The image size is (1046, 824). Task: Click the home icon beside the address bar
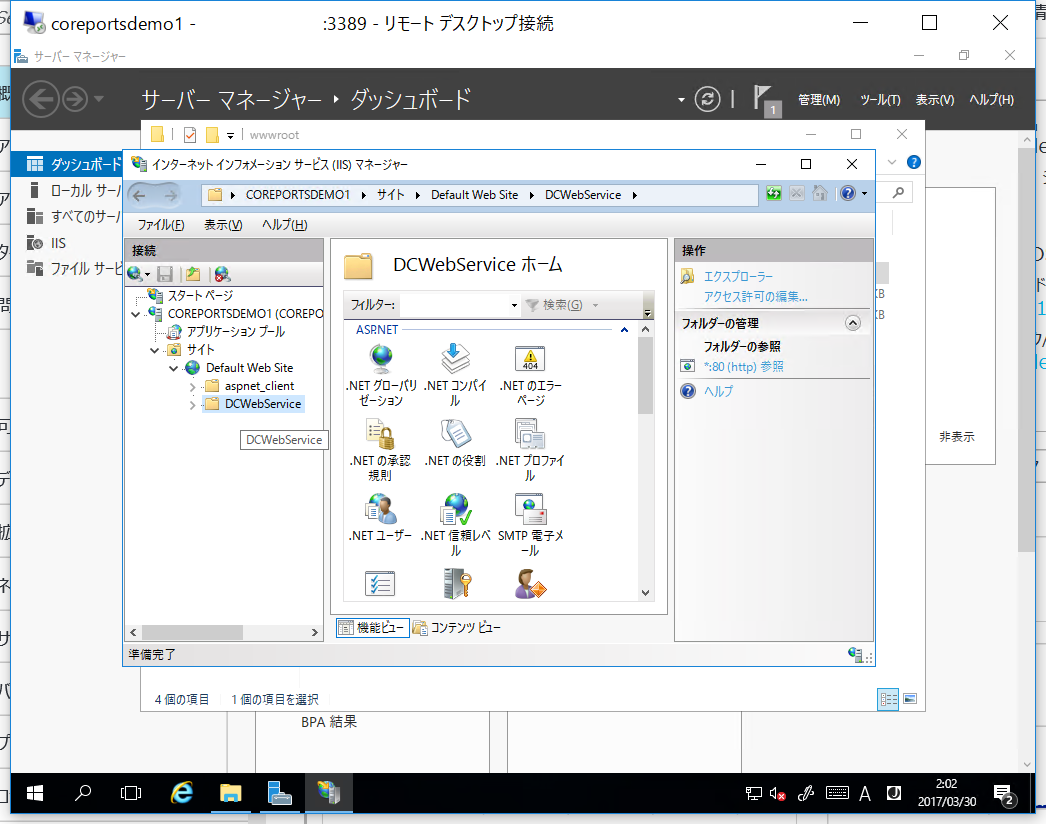820,194
